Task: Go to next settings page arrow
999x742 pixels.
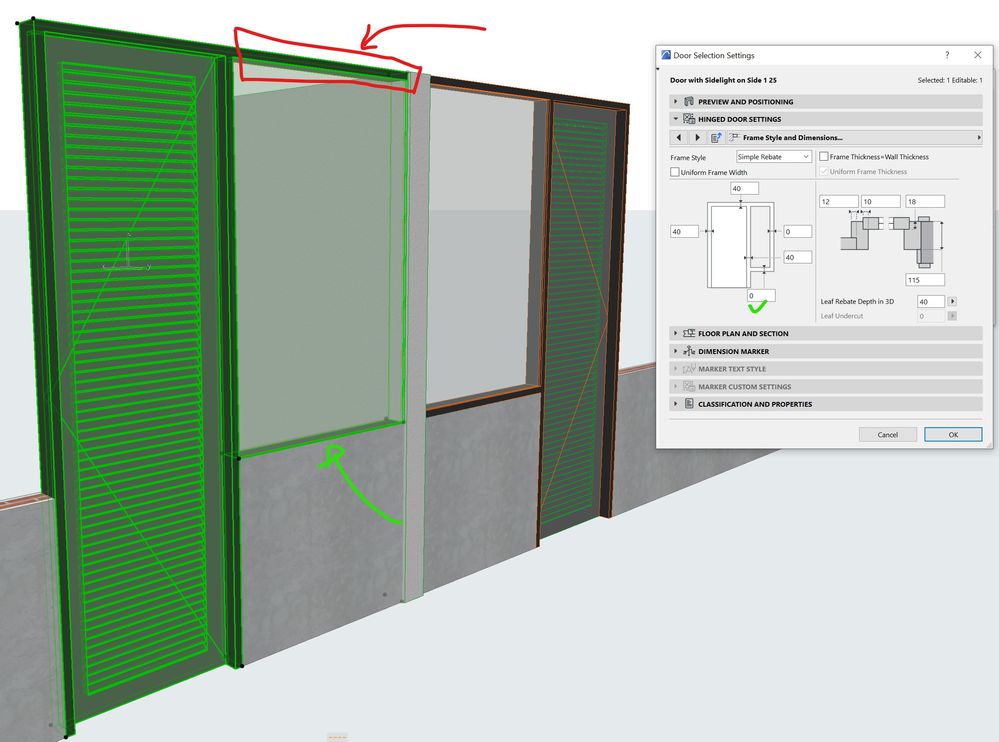Action: coord(697,138)
